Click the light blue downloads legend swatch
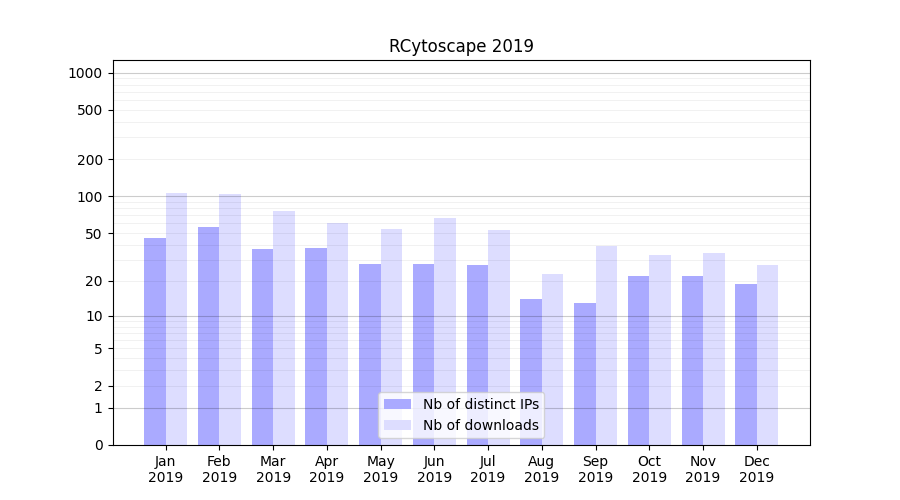Image resolution: width=900 pixels, height=500 pixels. [397, 425]
